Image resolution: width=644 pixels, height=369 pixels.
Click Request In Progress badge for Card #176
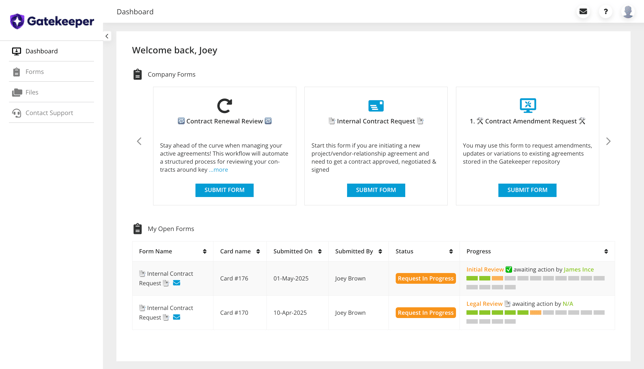[x=426, y=278]
